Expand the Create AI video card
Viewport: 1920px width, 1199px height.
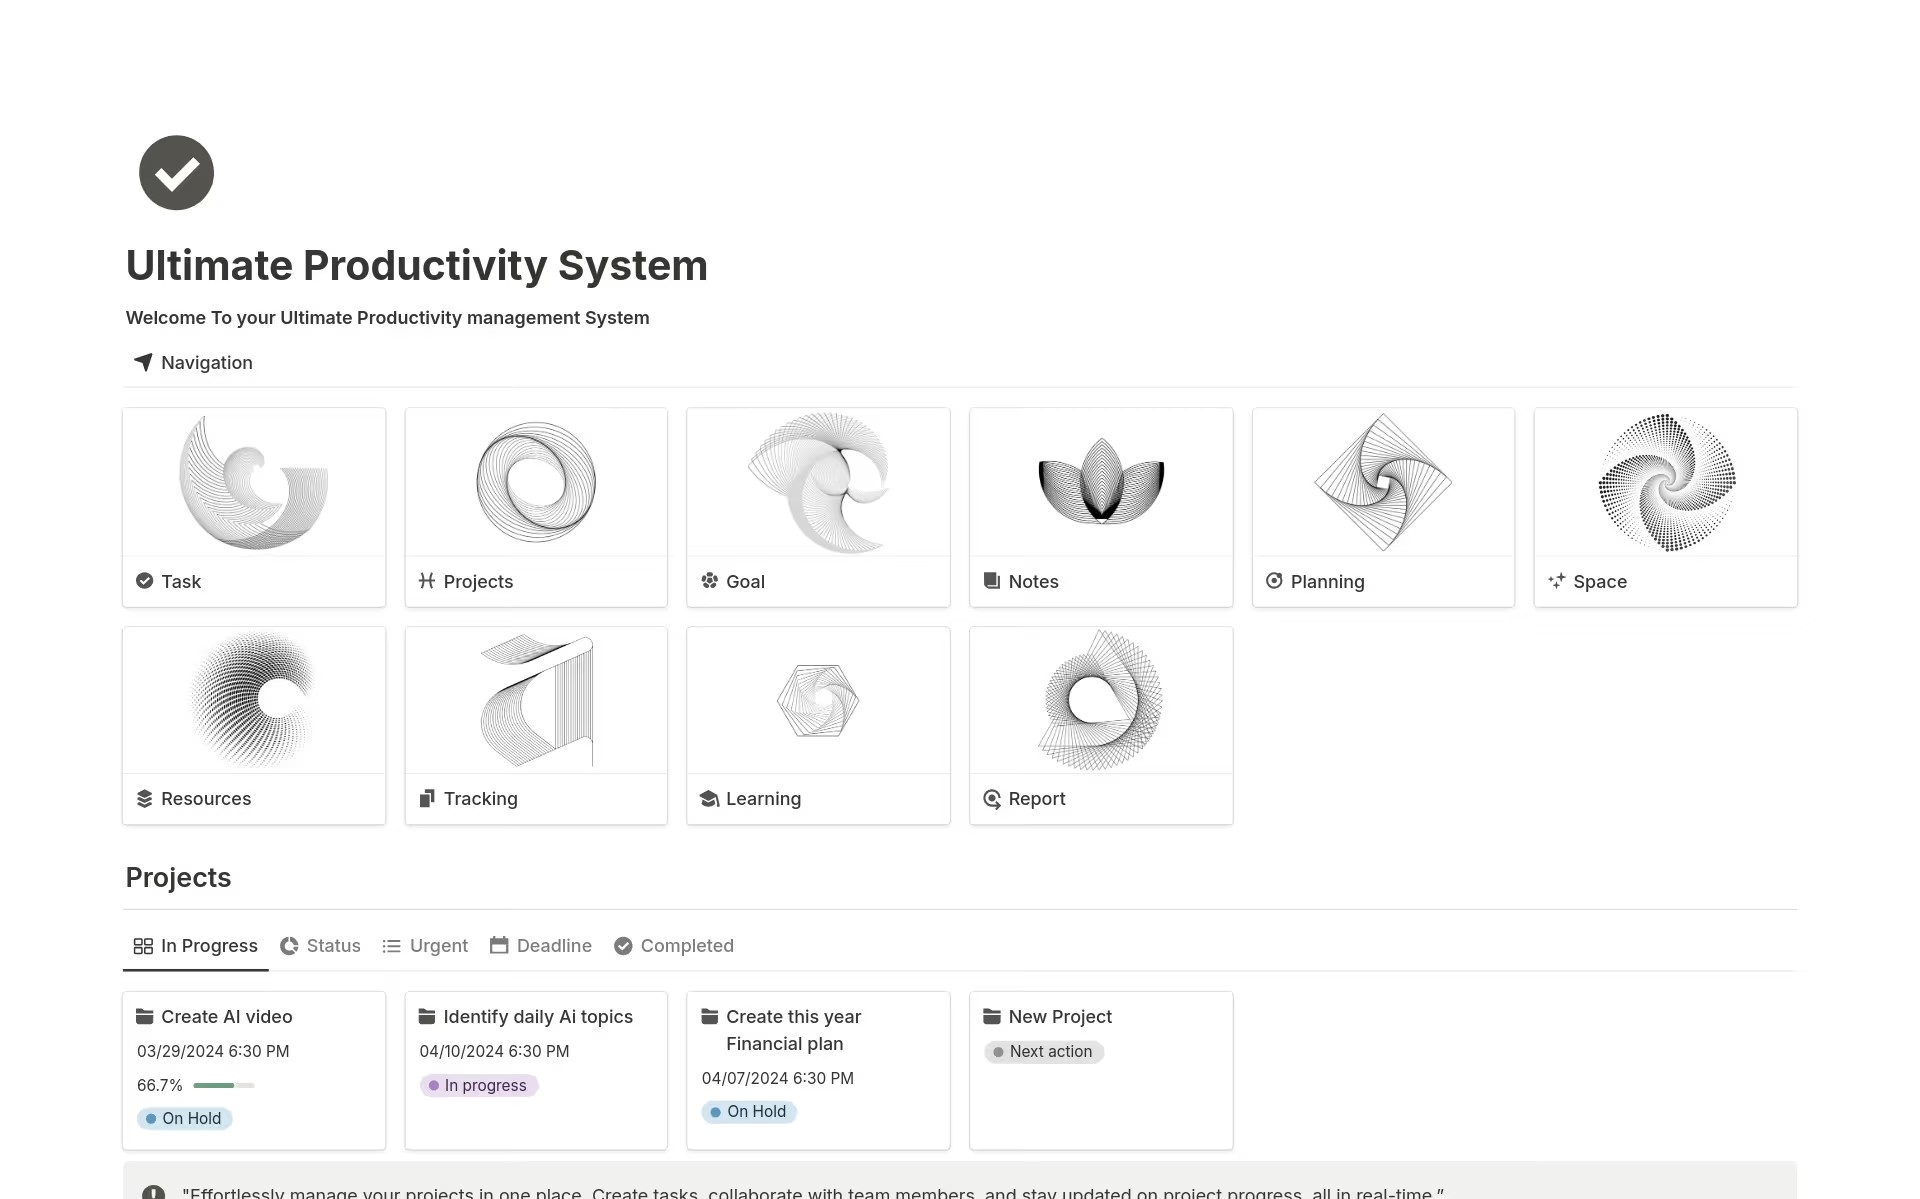tap(226, 1016)
